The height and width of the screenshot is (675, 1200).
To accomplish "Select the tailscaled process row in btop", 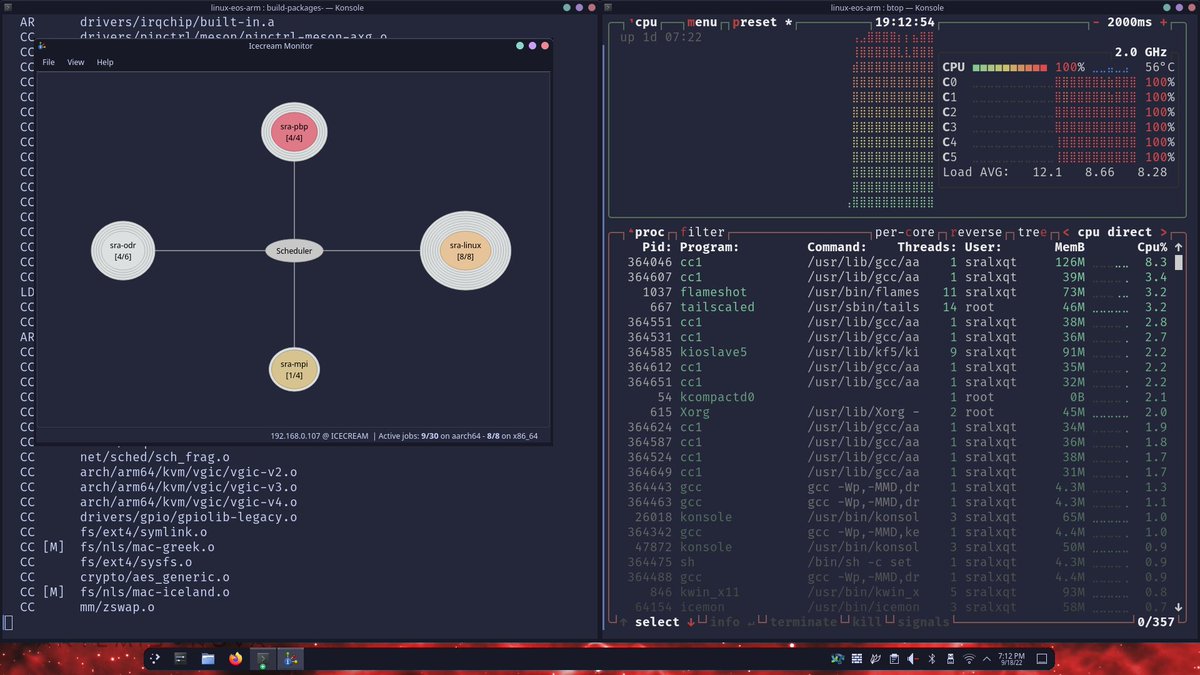I will 896,307.
